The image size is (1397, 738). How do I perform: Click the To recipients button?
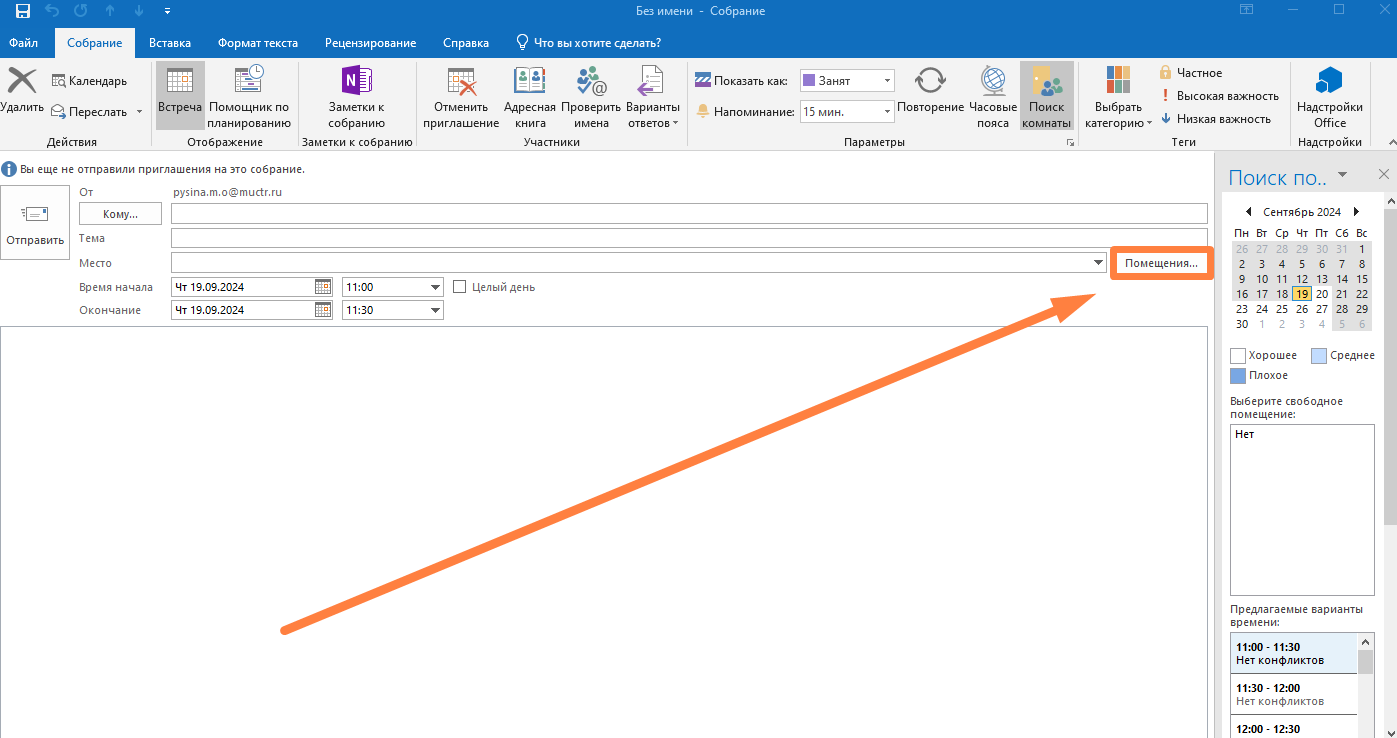(119, 214)
